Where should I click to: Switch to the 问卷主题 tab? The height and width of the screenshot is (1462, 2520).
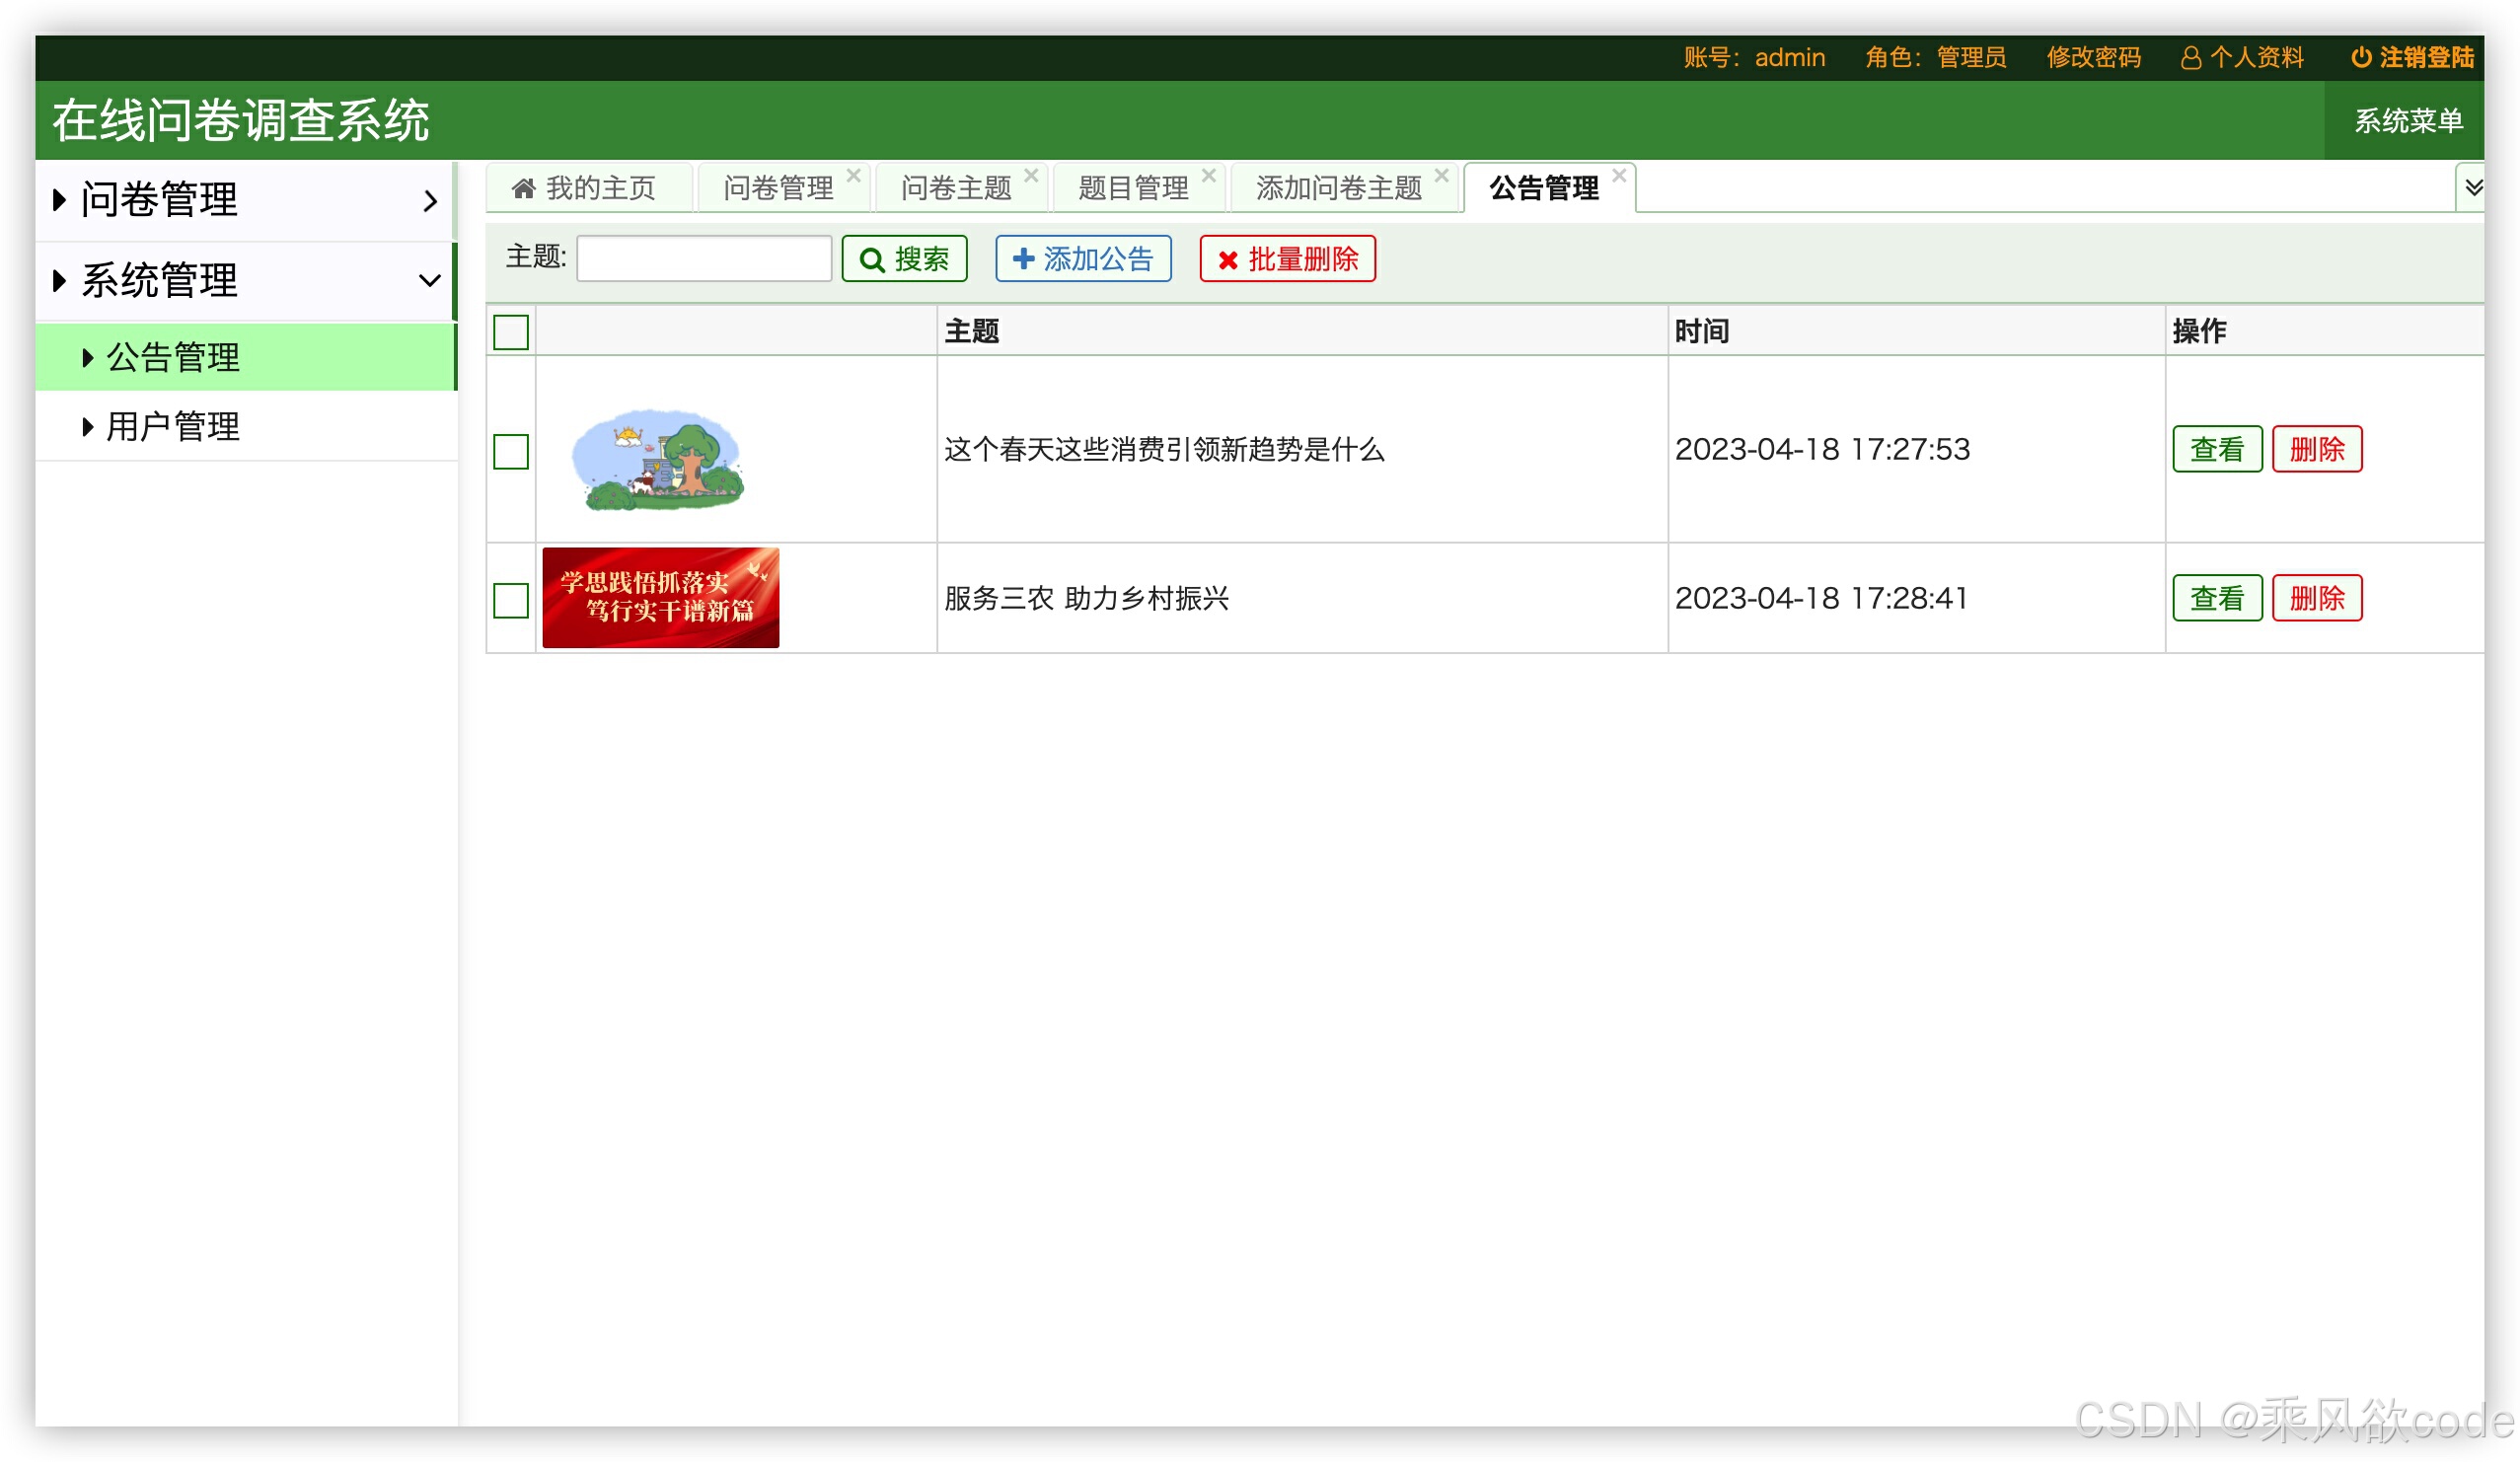click(955, 188)
